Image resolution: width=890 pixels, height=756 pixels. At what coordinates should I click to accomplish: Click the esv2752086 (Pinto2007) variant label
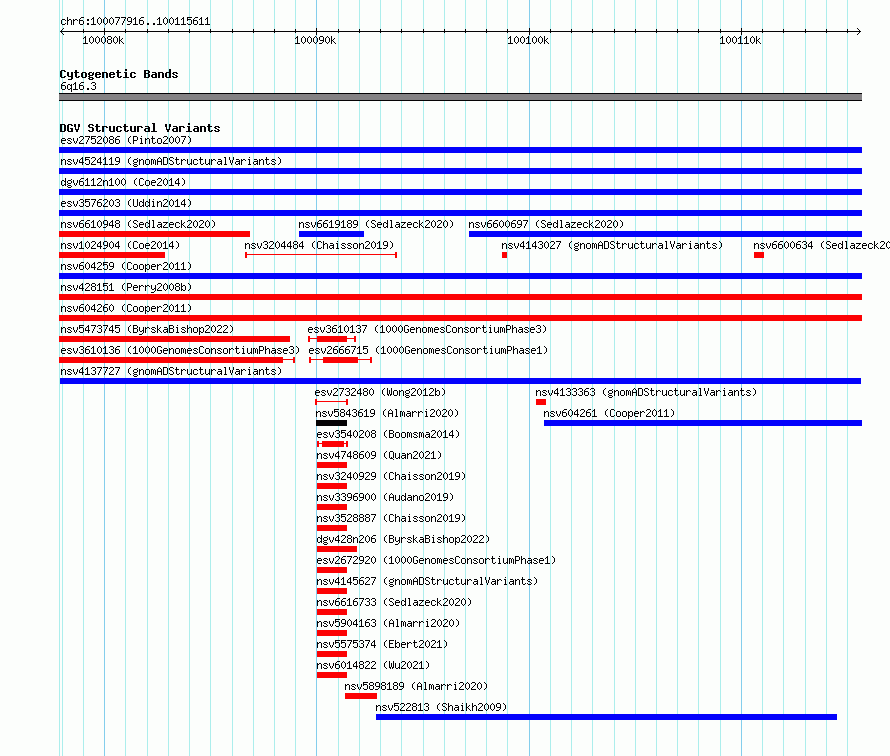(x=126, y=140)
